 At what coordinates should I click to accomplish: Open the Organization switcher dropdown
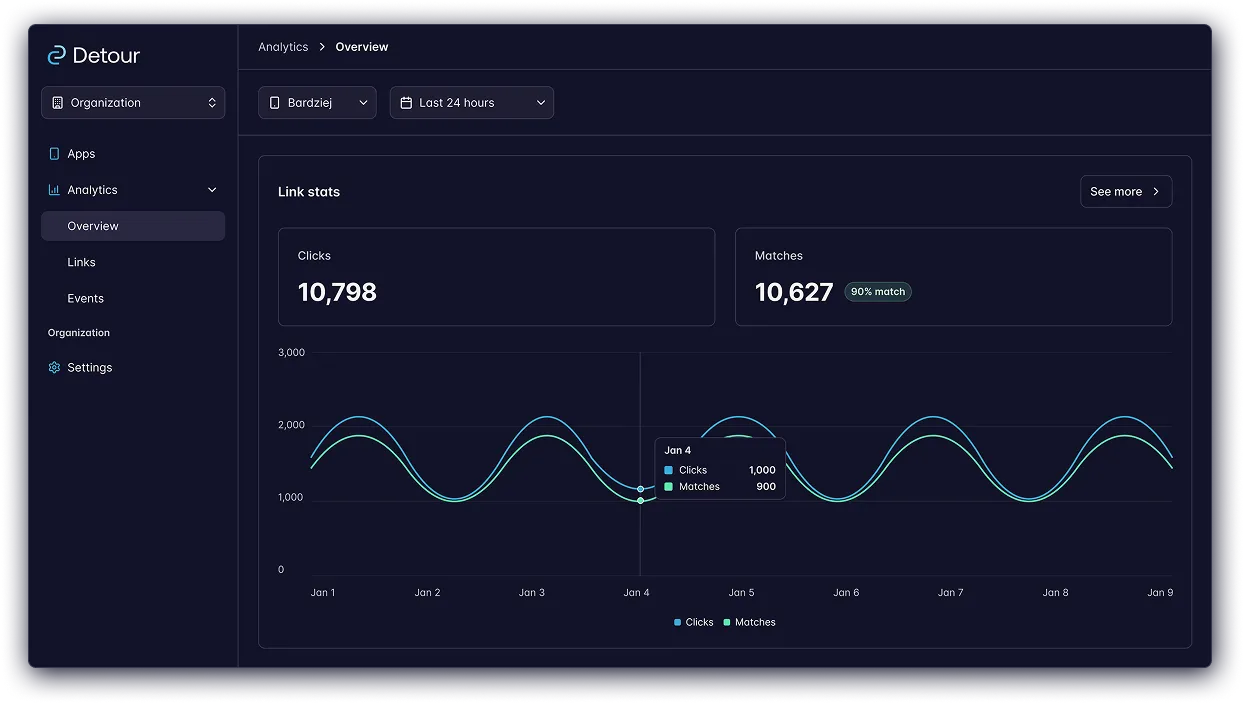click(x=133, y=103)
